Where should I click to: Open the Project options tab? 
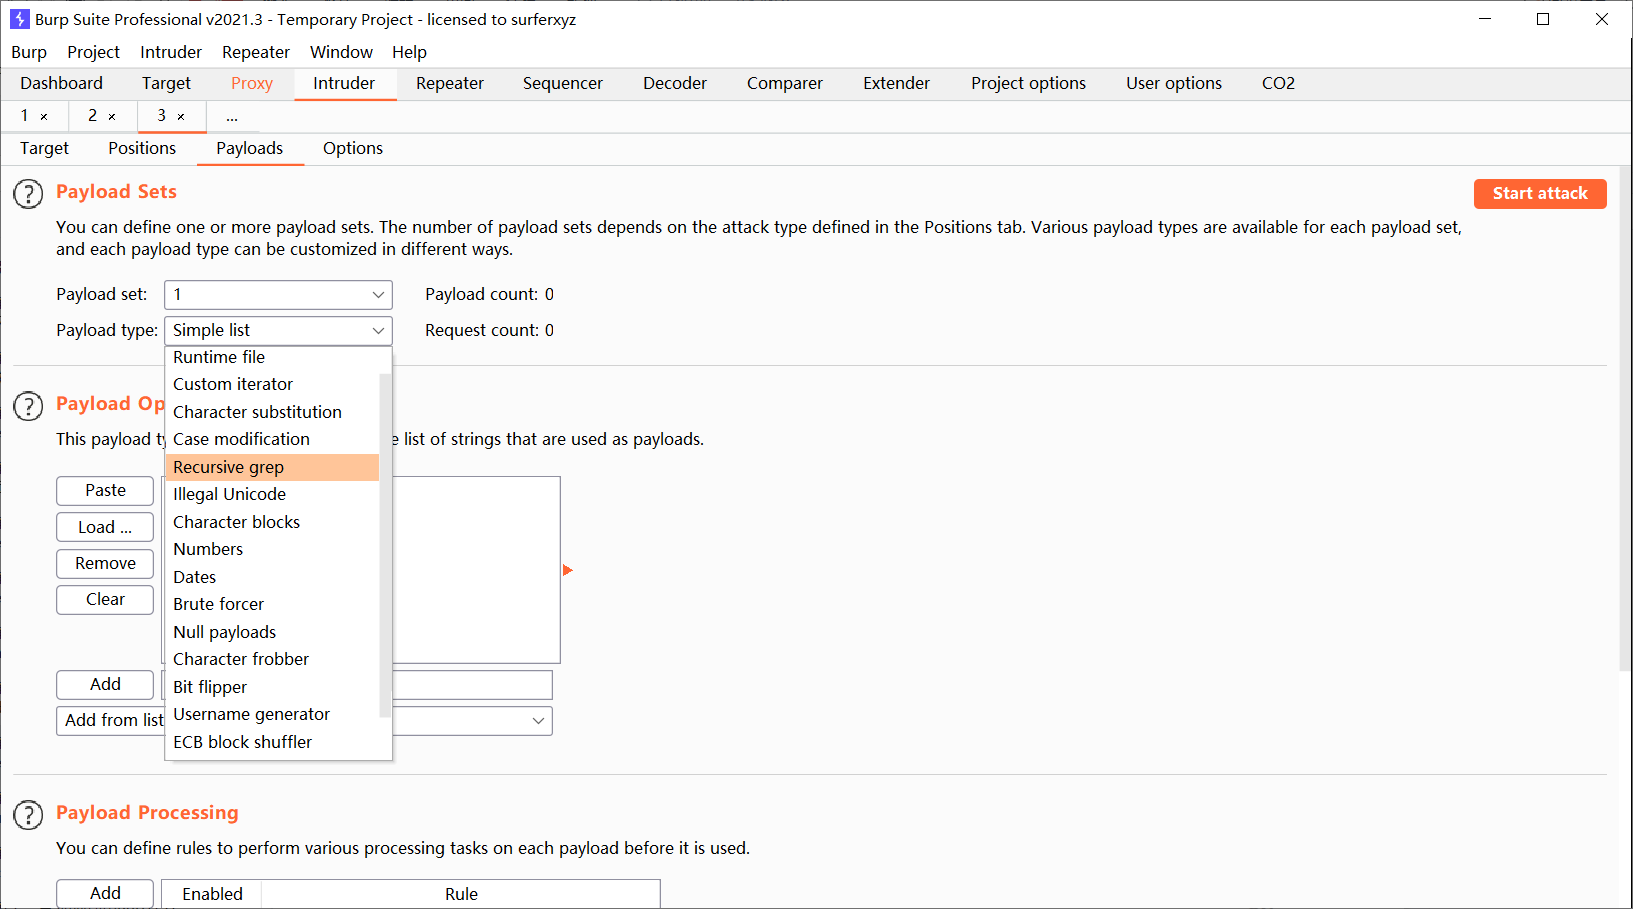[1028, 84]
